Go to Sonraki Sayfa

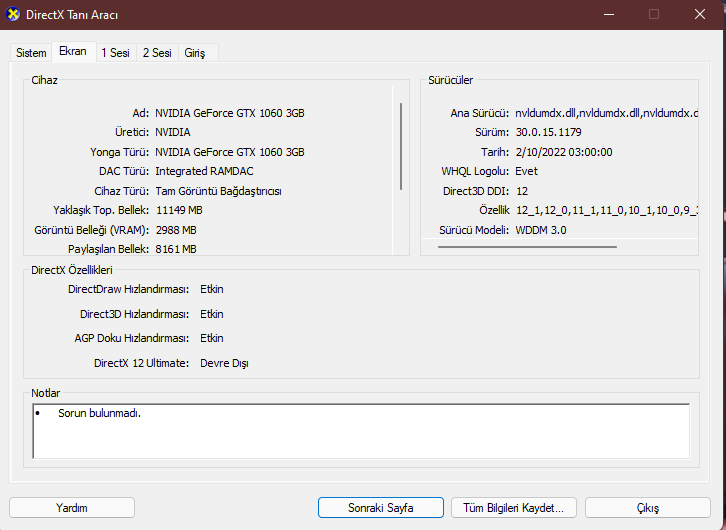point(381,508)
